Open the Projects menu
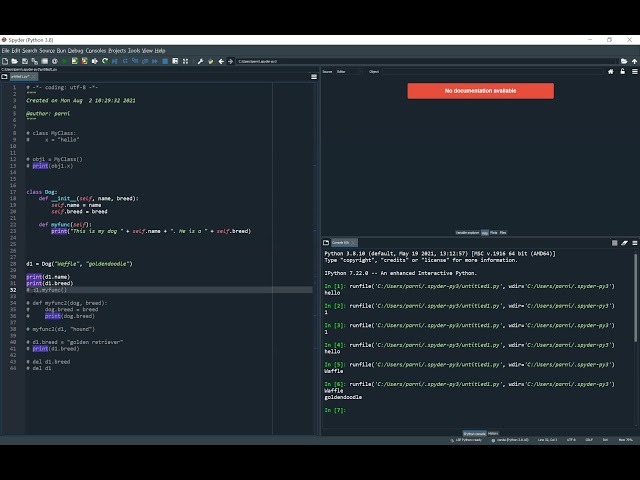Image resolution: width=640 pixels, height=480 pixels. click(x=117, y=51)
